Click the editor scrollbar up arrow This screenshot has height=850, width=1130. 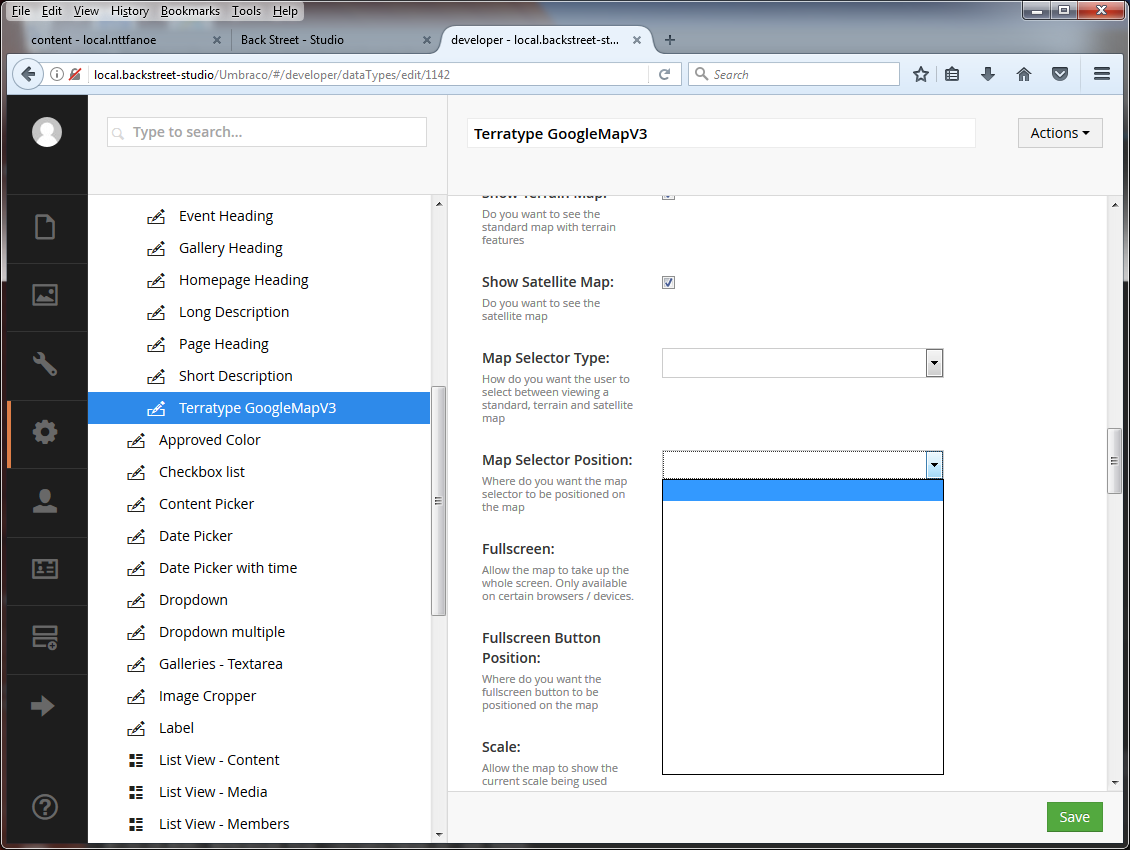[x=1114, y=205]
